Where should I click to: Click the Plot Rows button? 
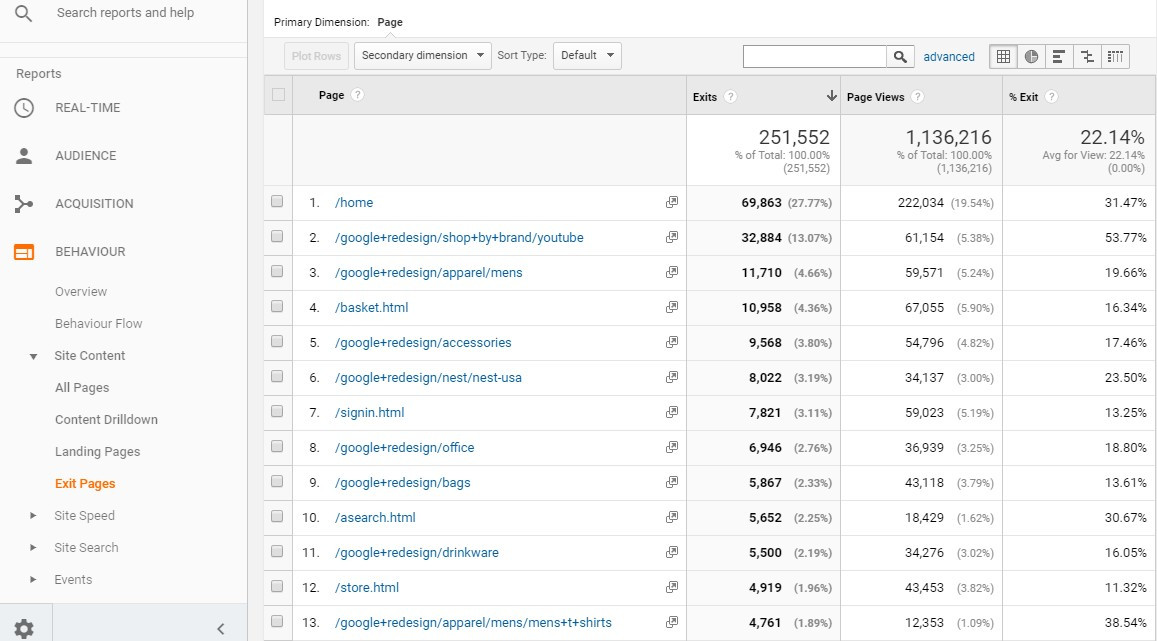316,56
